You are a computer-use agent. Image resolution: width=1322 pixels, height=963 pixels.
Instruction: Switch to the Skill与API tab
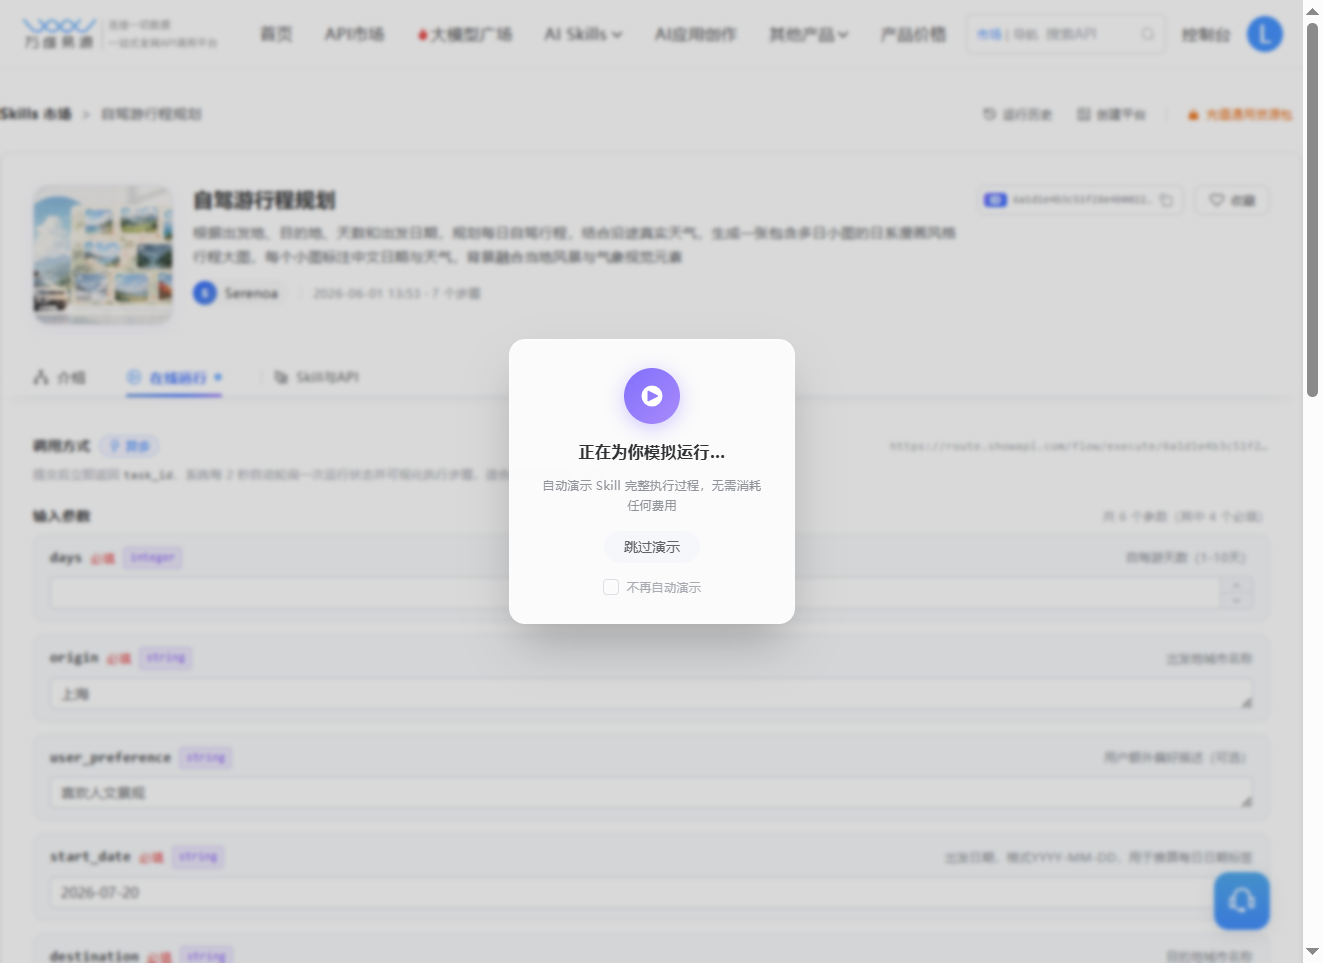(316, 377)
